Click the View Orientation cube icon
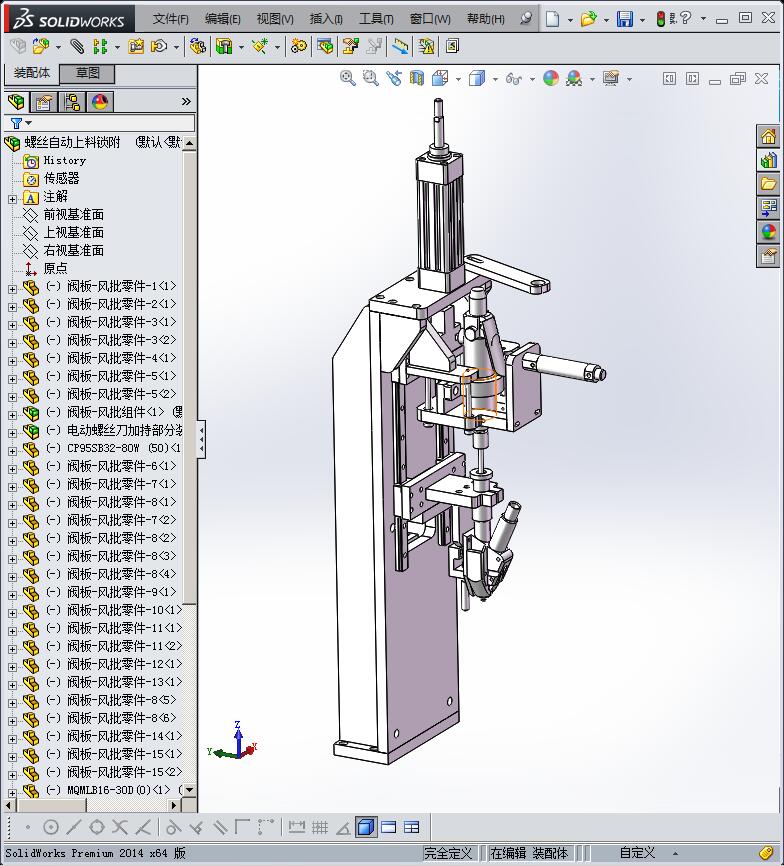 (x=440, y=78)
